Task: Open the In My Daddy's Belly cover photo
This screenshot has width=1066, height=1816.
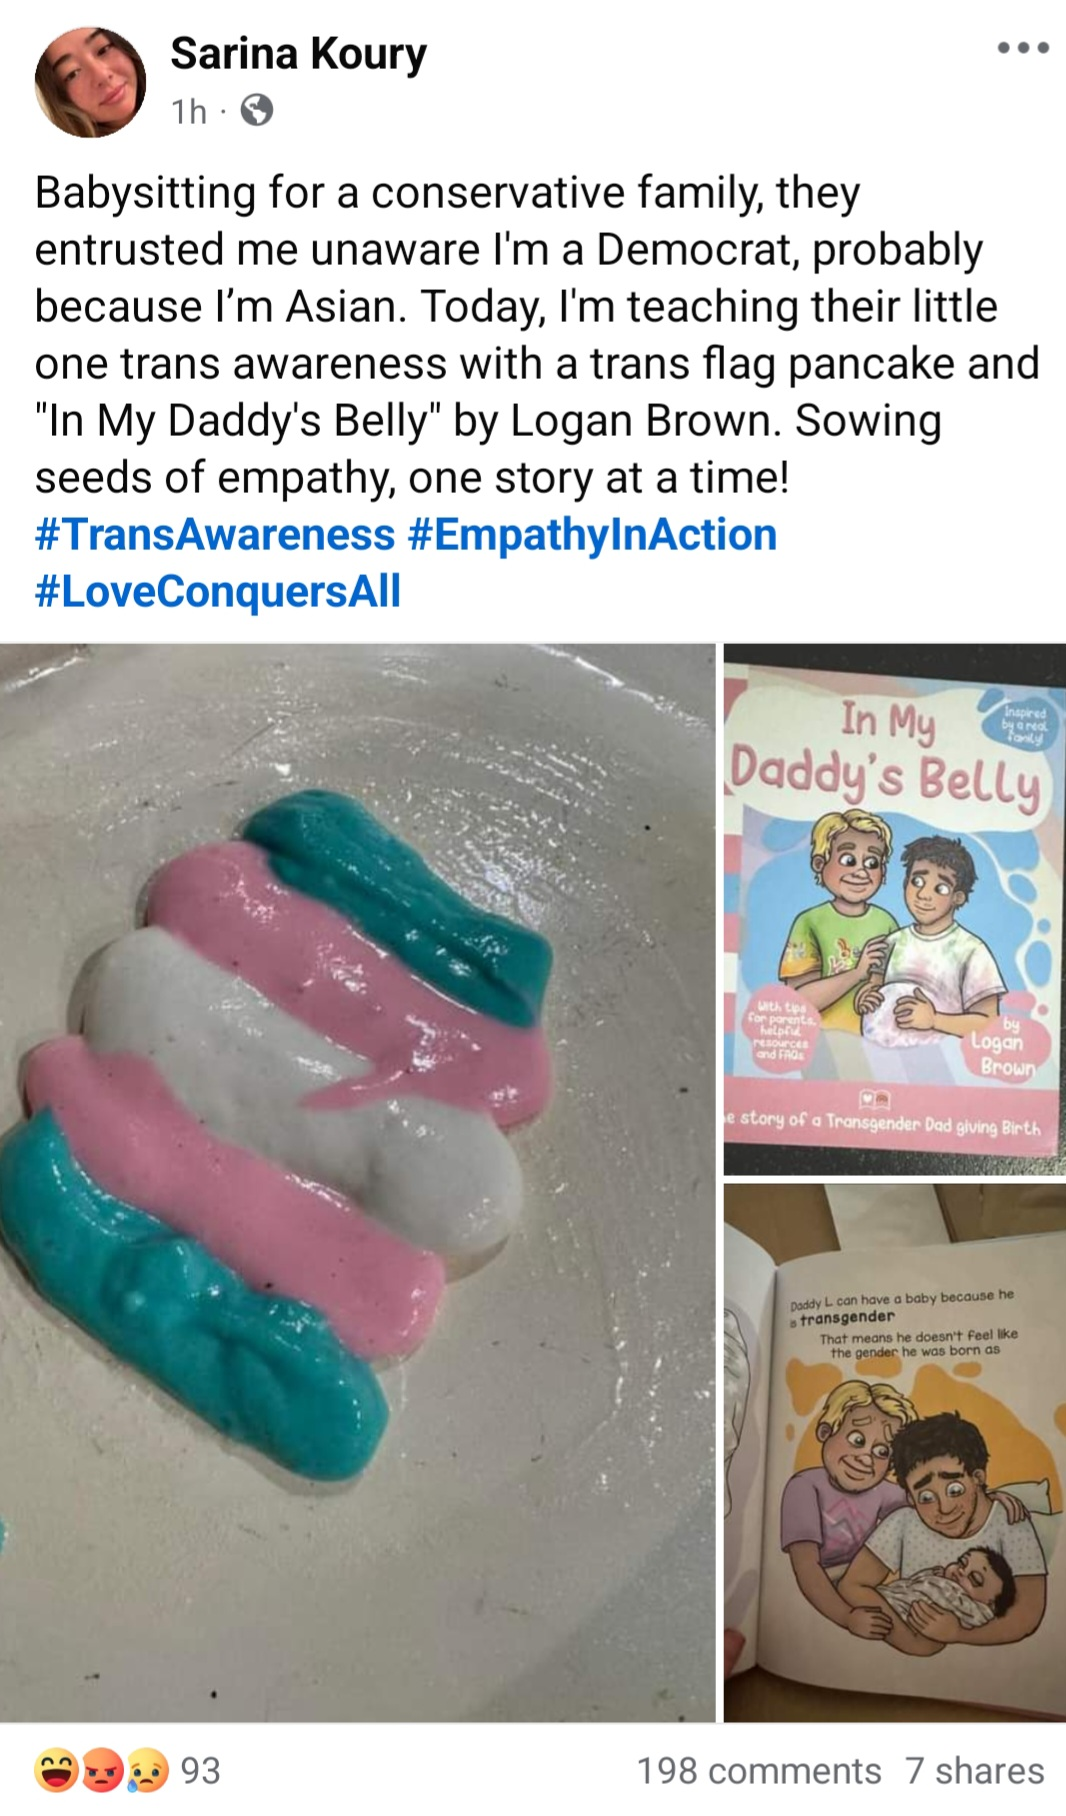Action: coord(895,909)
